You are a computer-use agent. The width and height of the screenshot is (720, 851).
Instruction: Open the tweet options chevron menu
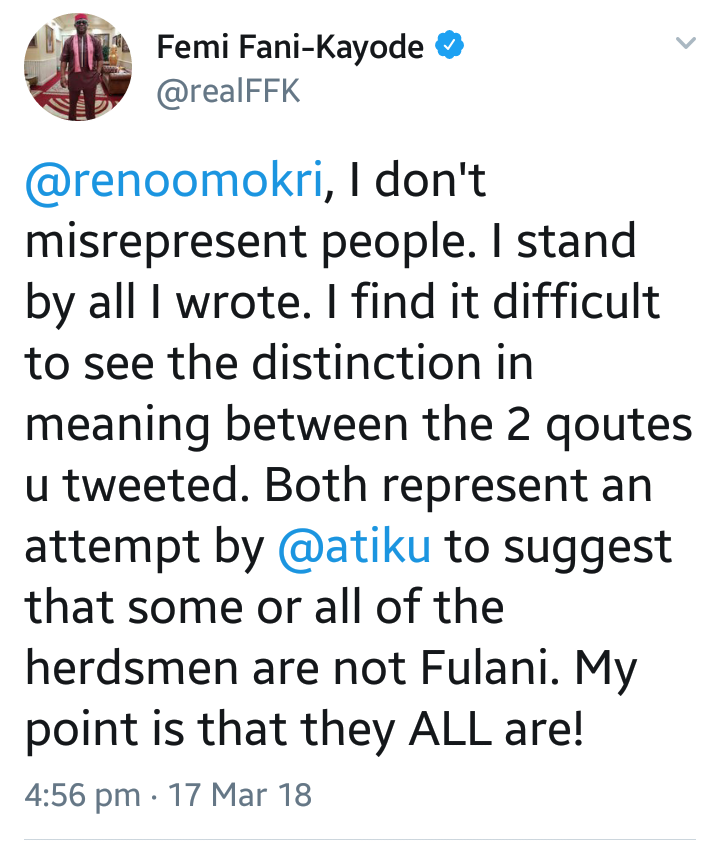pyautogui.click(x=685, y=44)
